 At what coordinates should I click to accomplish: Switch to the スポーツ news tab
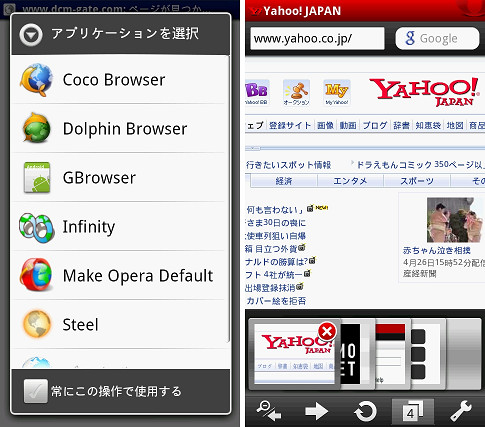(417, 181)
